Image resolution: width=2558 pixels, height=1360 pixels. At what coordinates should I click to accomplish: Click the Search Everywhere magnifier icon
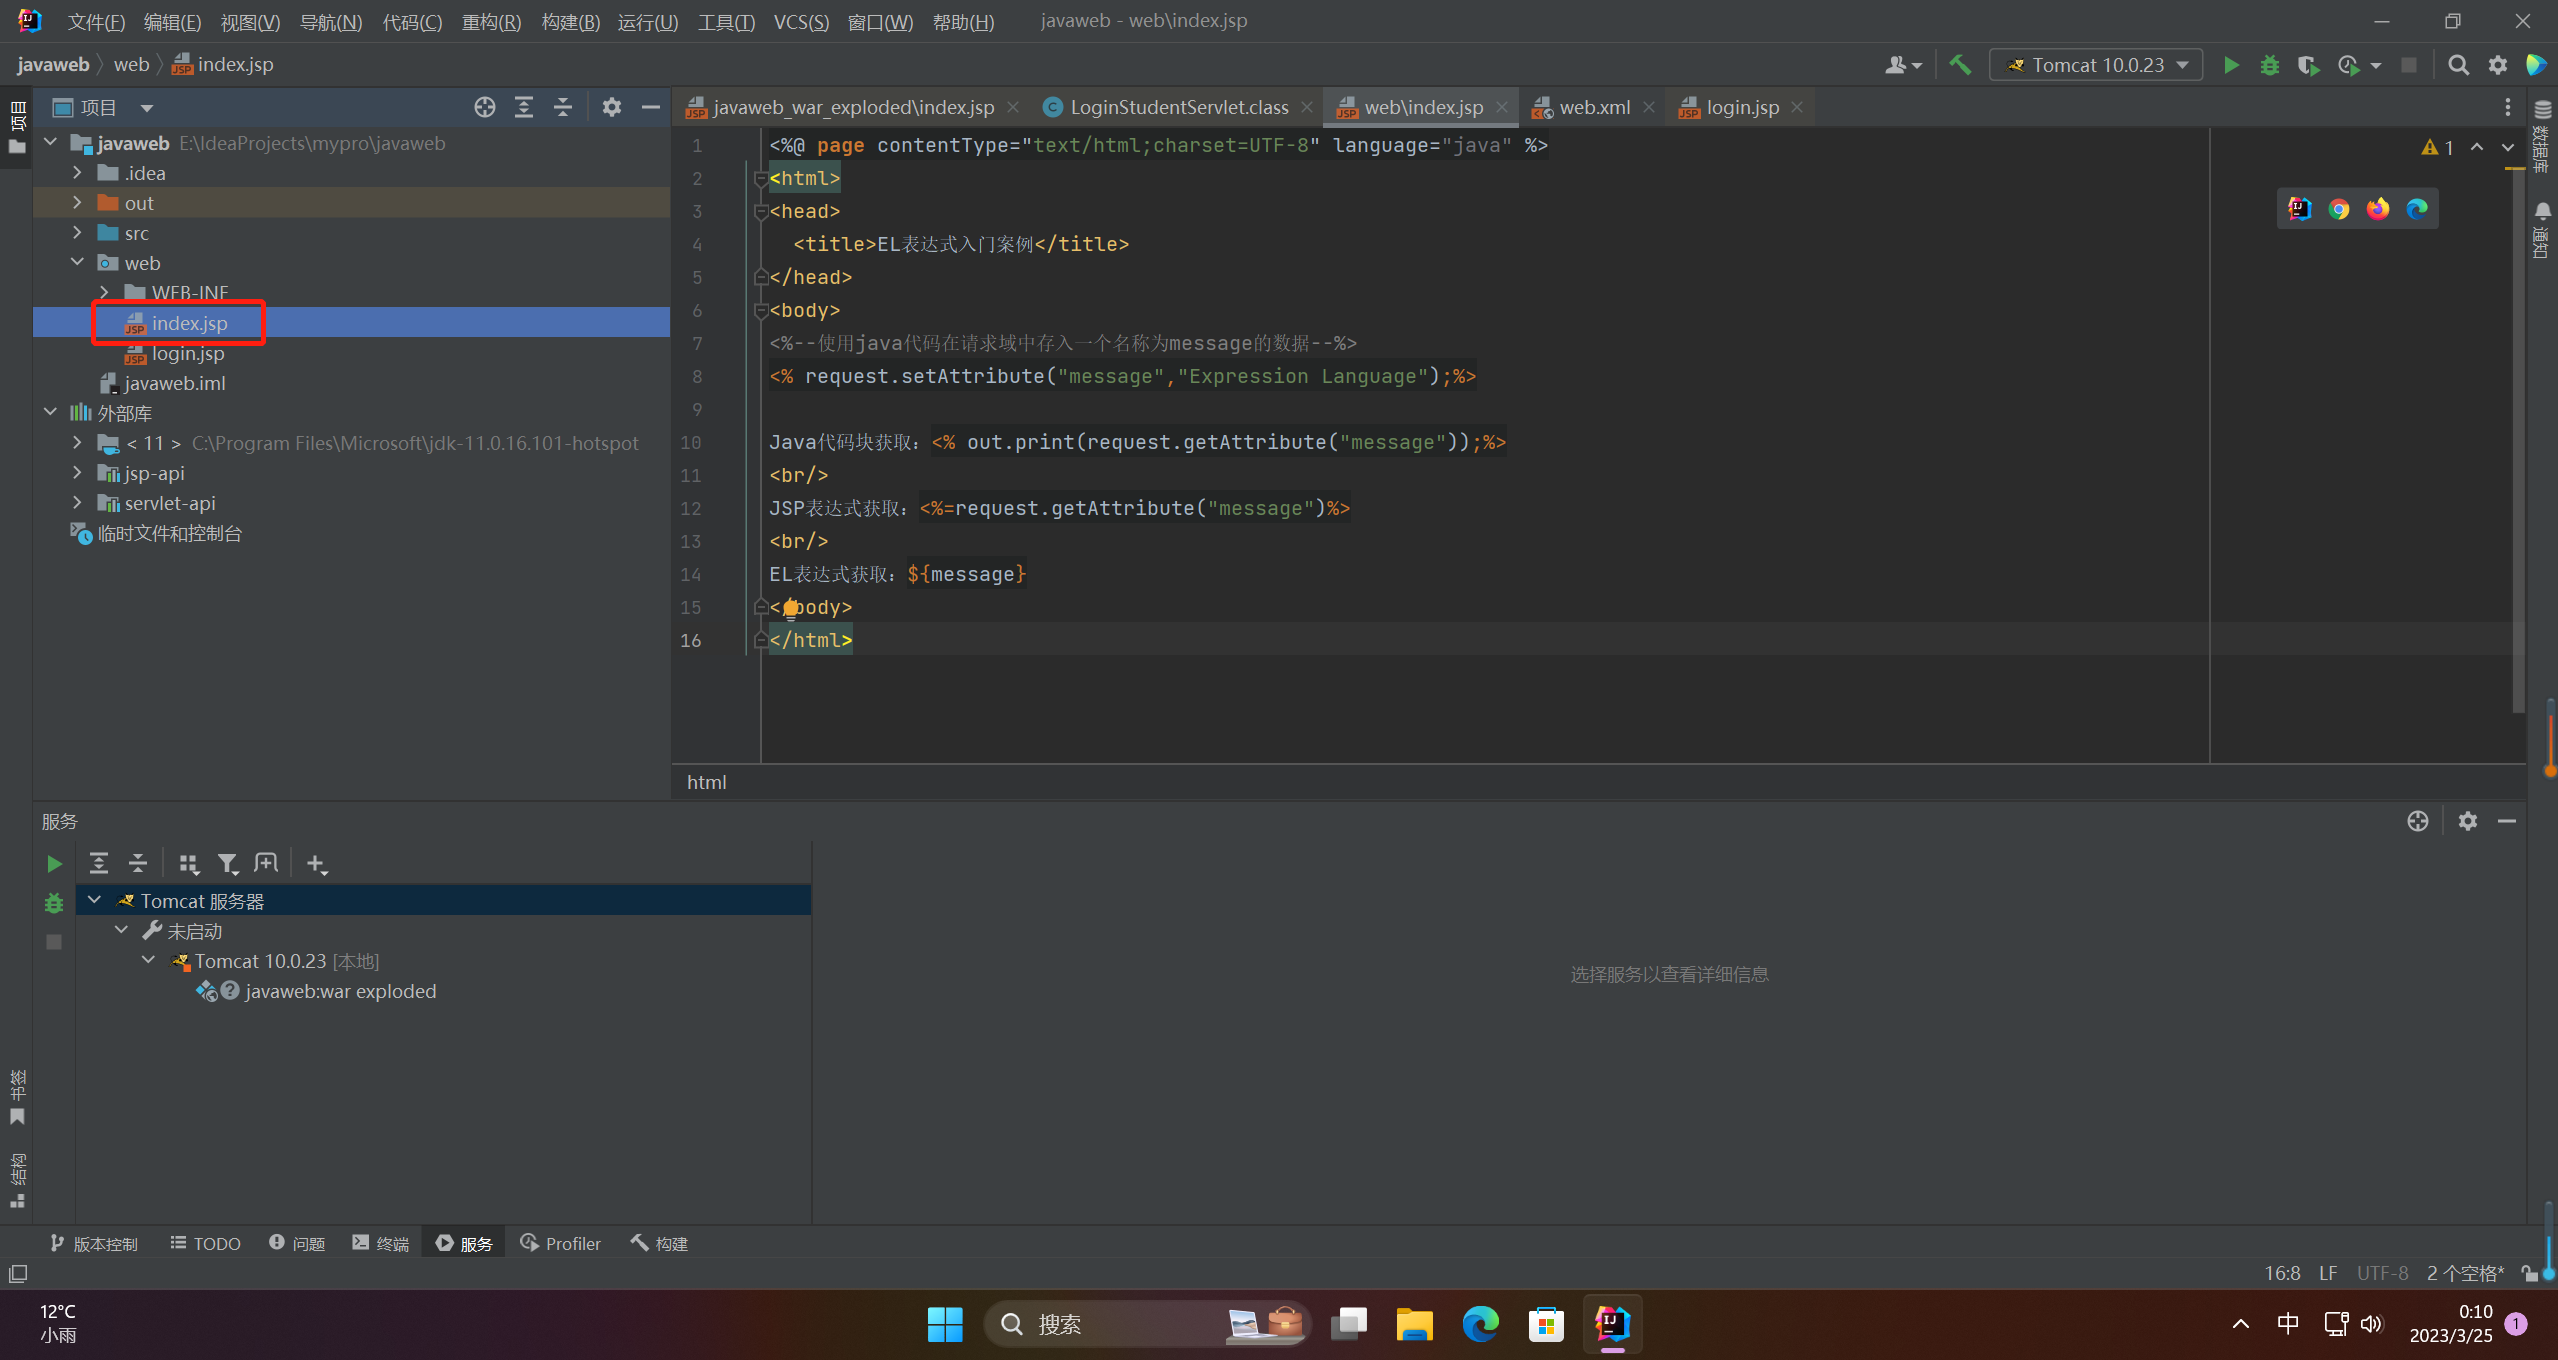click(x=2457, y=65)
